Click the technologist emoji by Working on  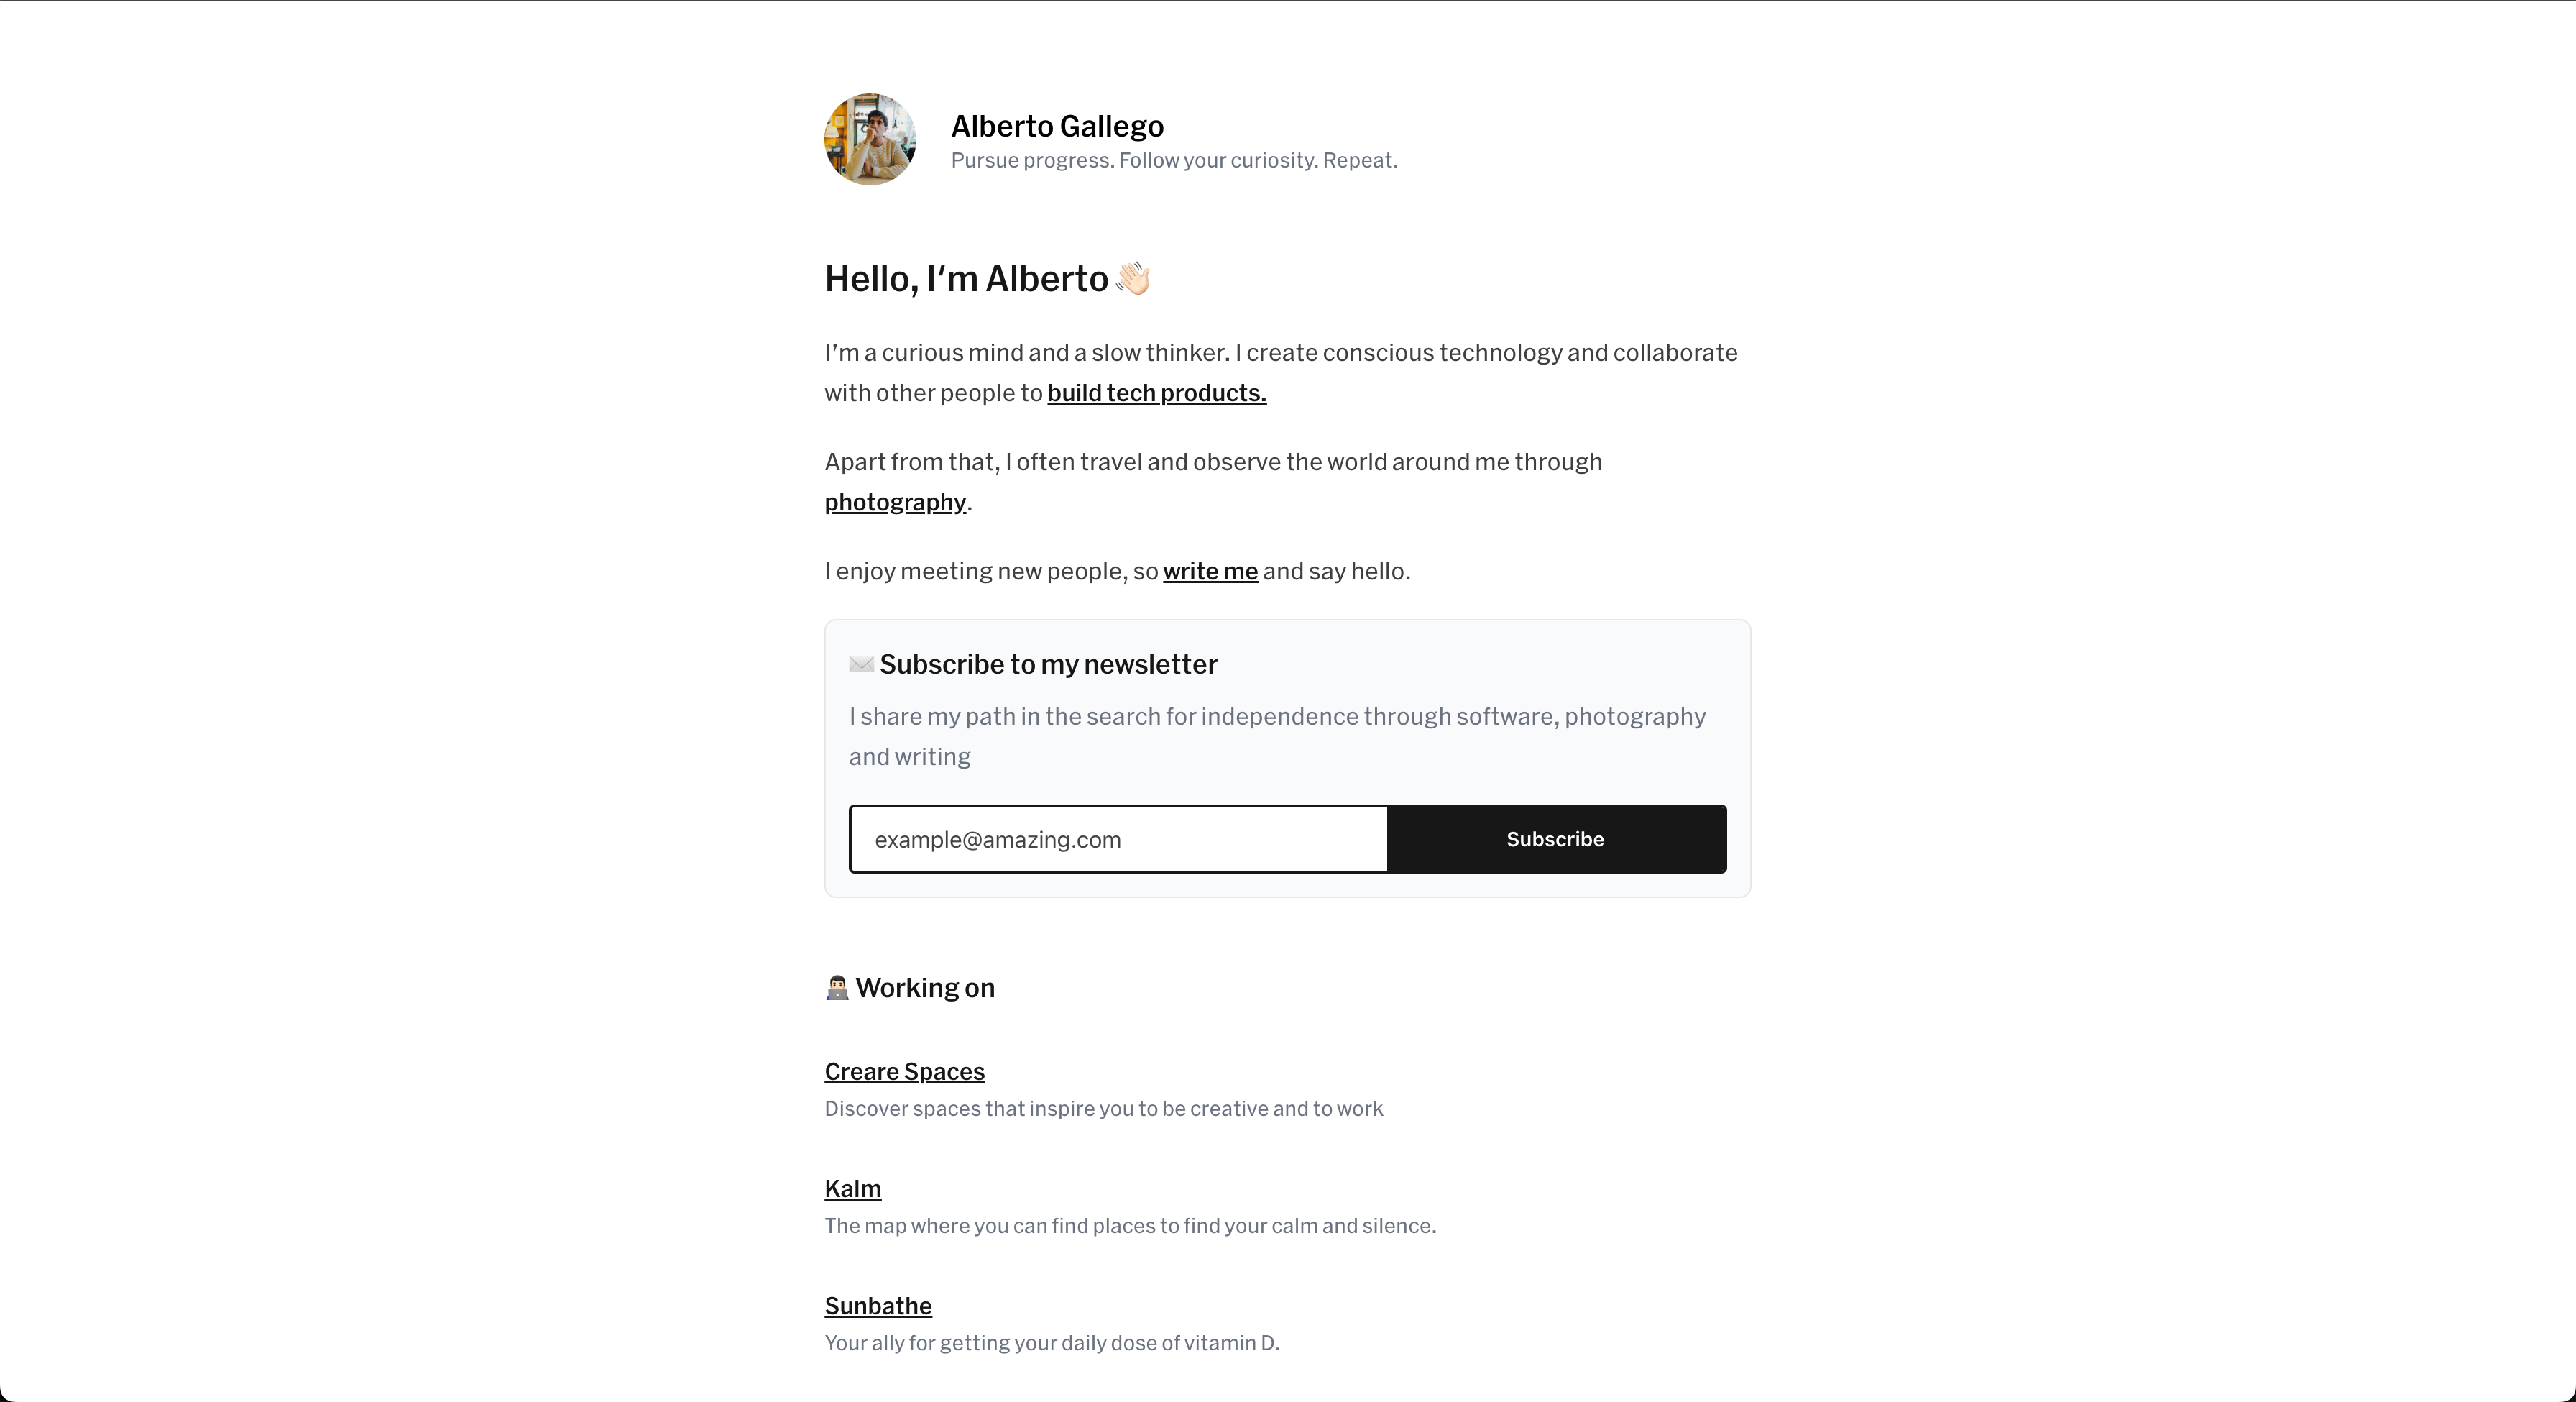pyautogui.click(x=837, y=988)
